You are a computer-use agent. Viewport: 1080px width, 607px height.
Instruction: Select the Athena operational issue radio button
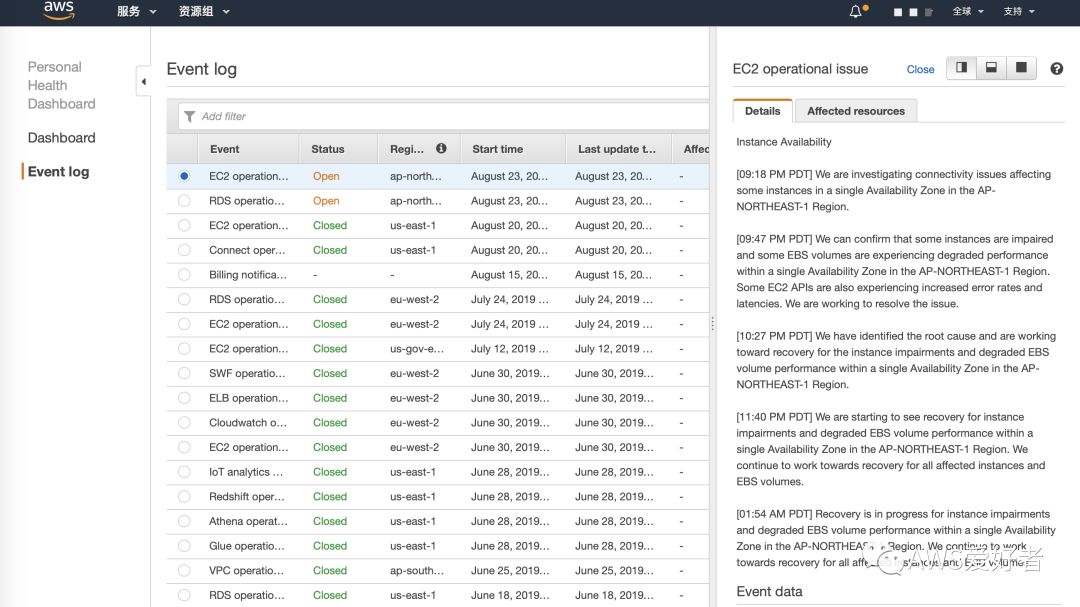(184, 521)
